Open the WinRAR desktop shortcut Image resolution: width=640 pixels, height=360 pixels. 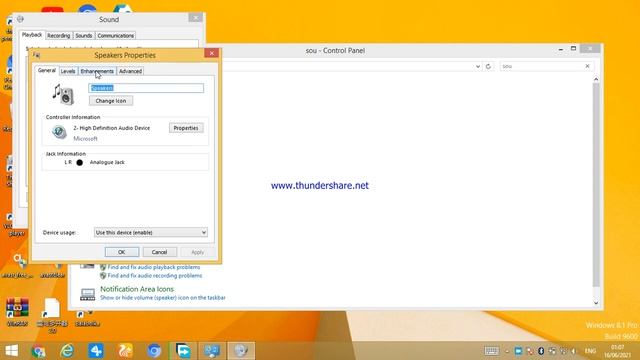17,312
